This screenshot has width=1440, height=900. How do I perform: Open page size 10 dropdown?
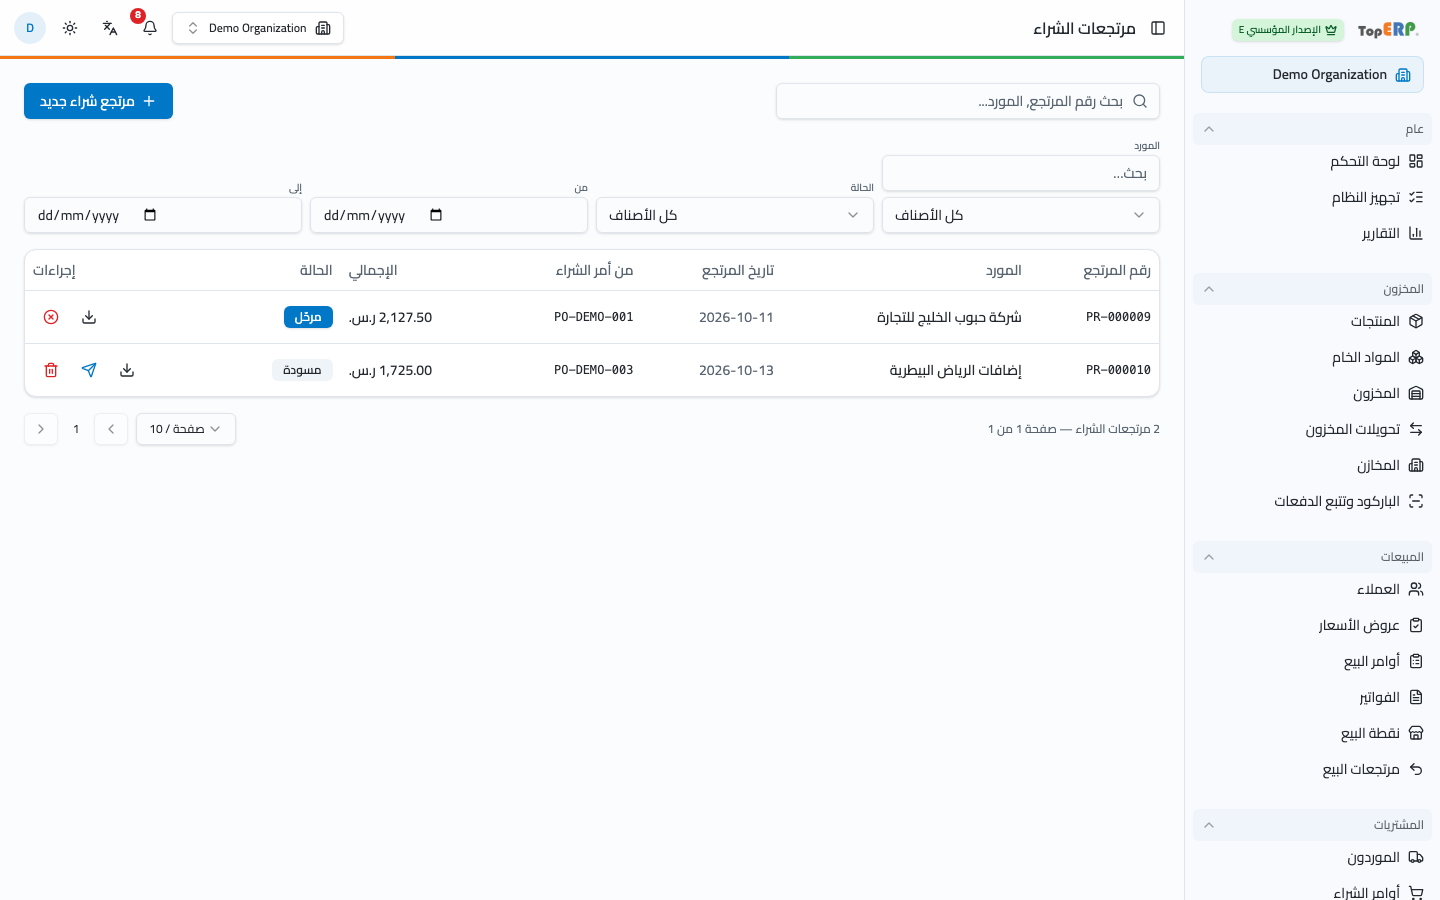click(186, 429)
